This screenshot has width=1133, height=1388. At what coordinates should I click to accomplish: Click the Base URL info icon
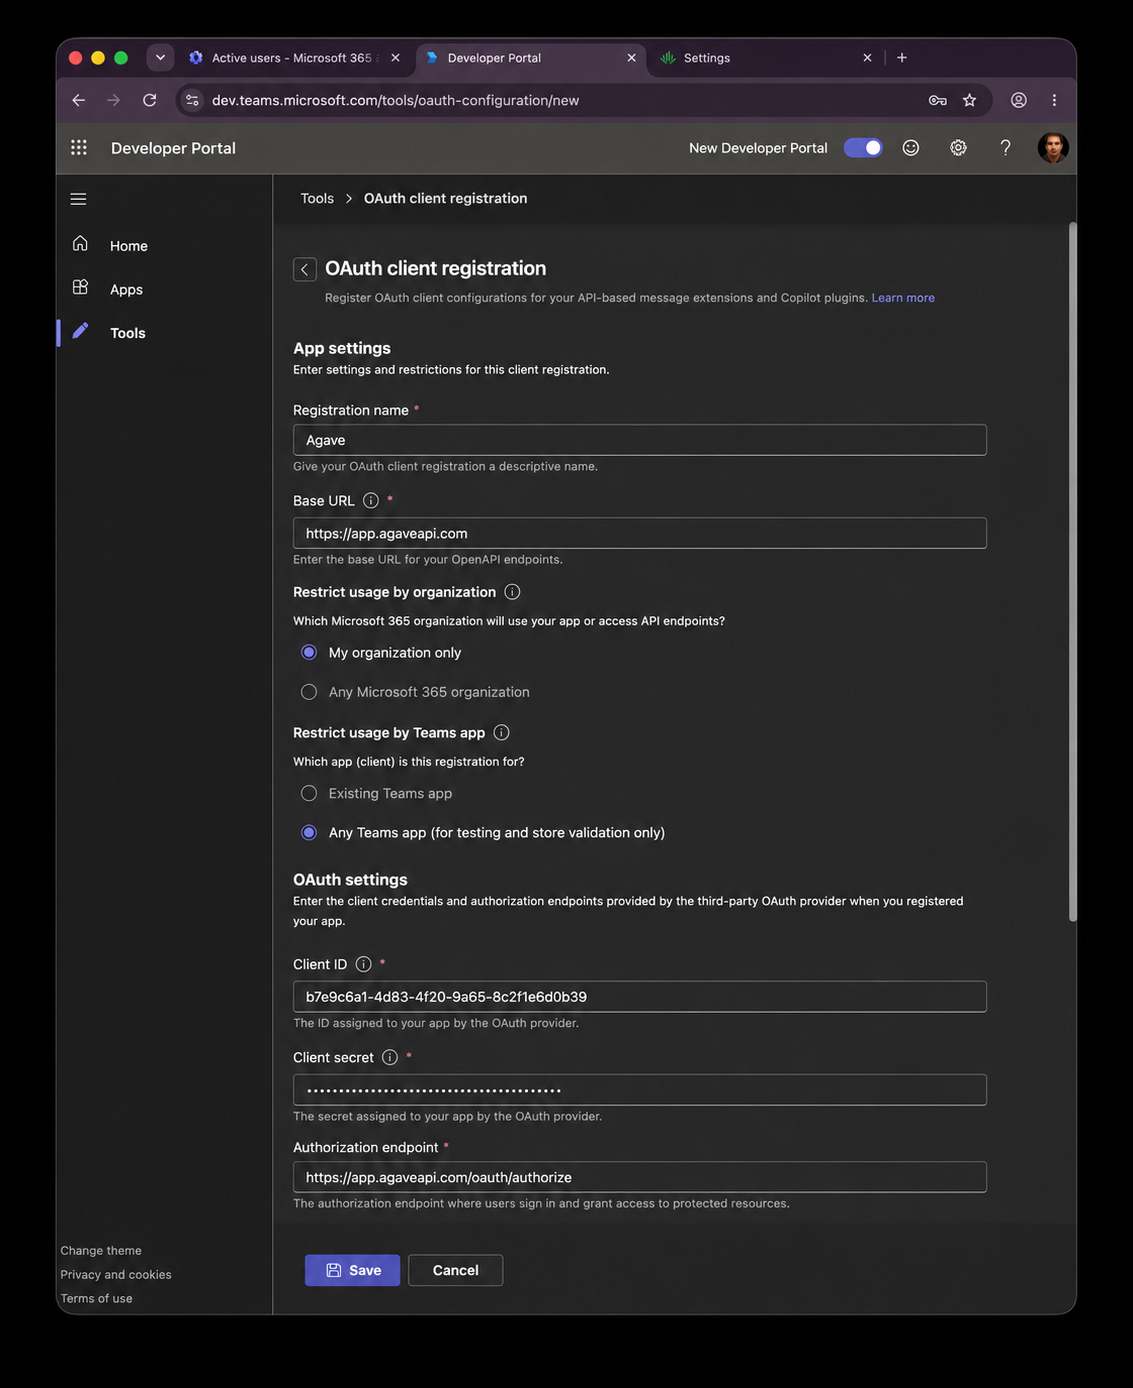[371, 500]
